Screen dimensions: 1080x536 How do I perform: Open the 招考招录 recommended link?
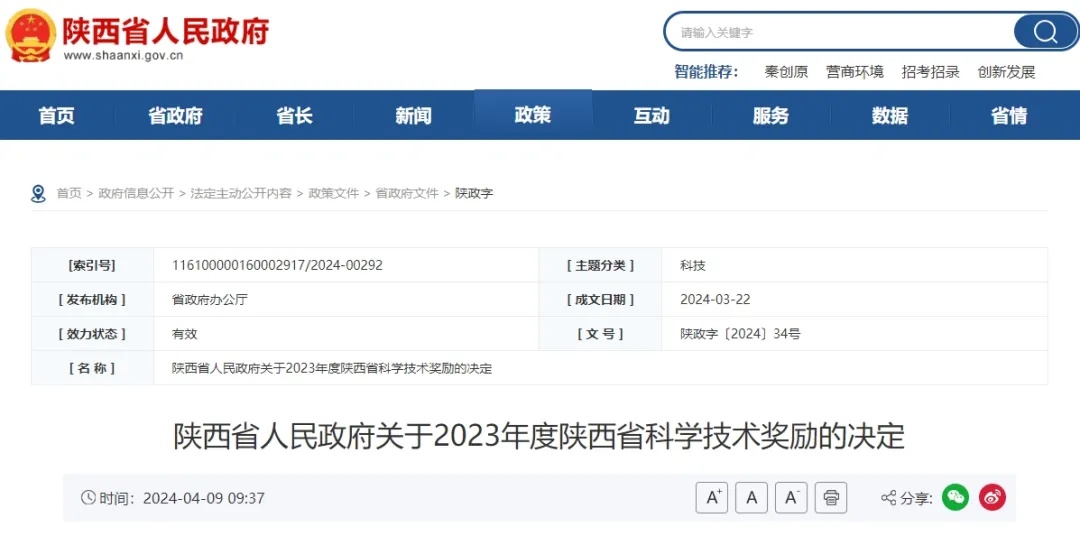[930, 72]
